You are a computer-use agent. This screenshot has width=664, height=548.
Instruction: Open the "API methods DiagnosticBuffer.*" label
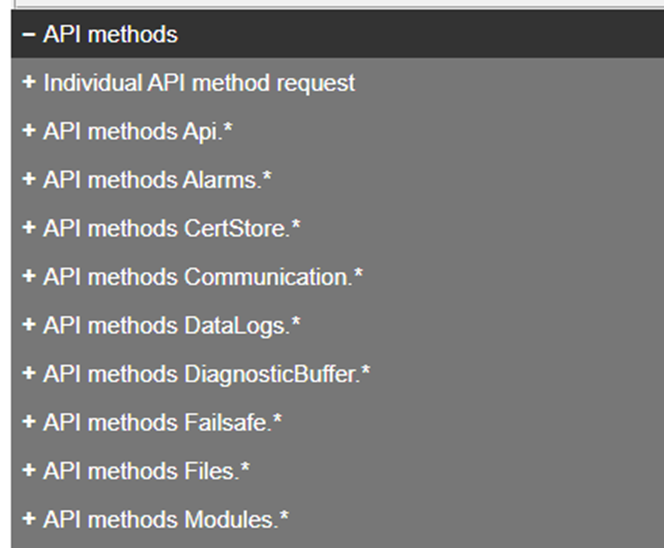(206, 374)
